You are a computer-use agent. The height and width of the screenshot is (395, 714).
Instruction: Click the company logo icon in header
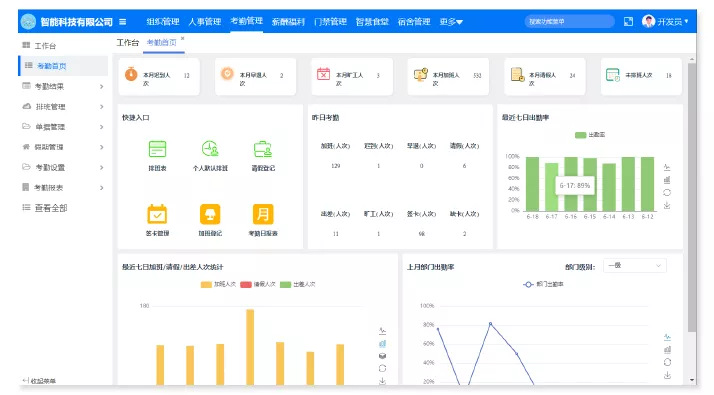tap(28, 21)
